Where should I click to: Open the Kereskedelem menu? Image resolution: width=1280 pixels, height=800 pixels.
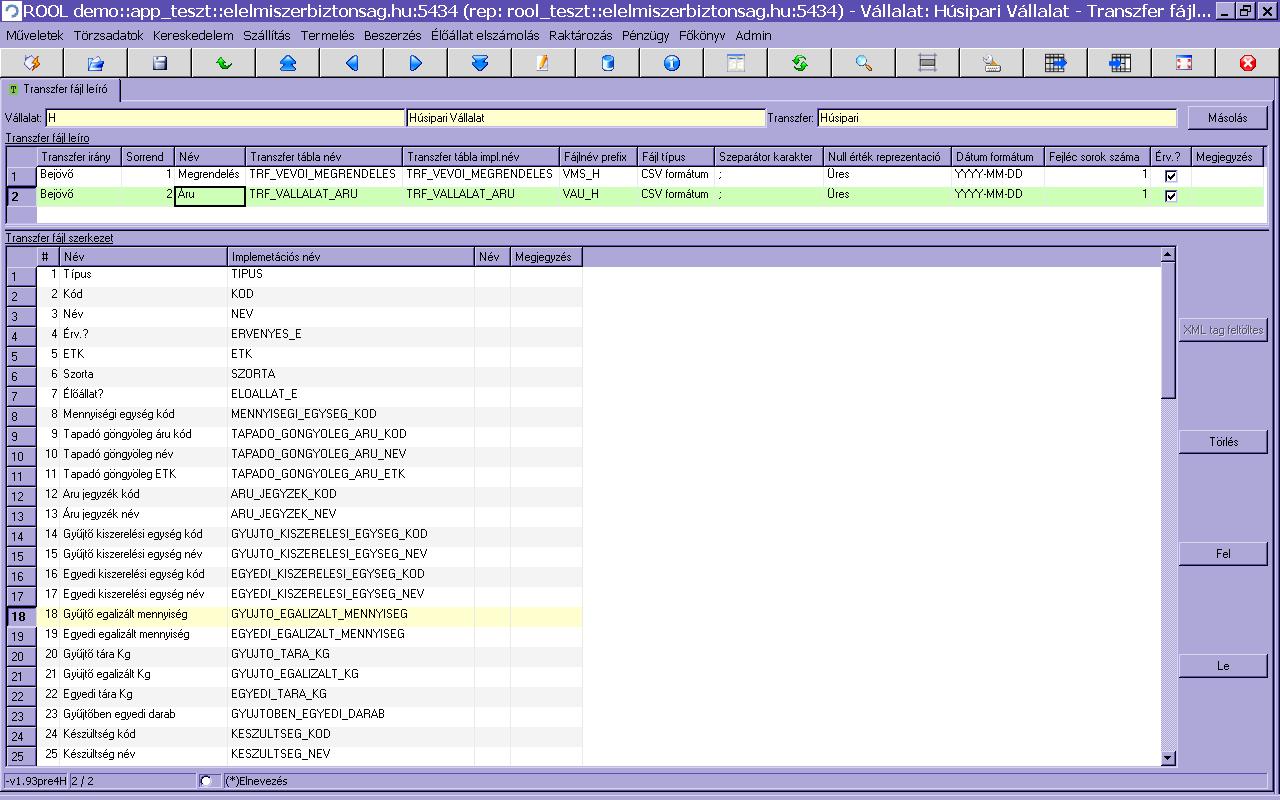click(193, 35)
